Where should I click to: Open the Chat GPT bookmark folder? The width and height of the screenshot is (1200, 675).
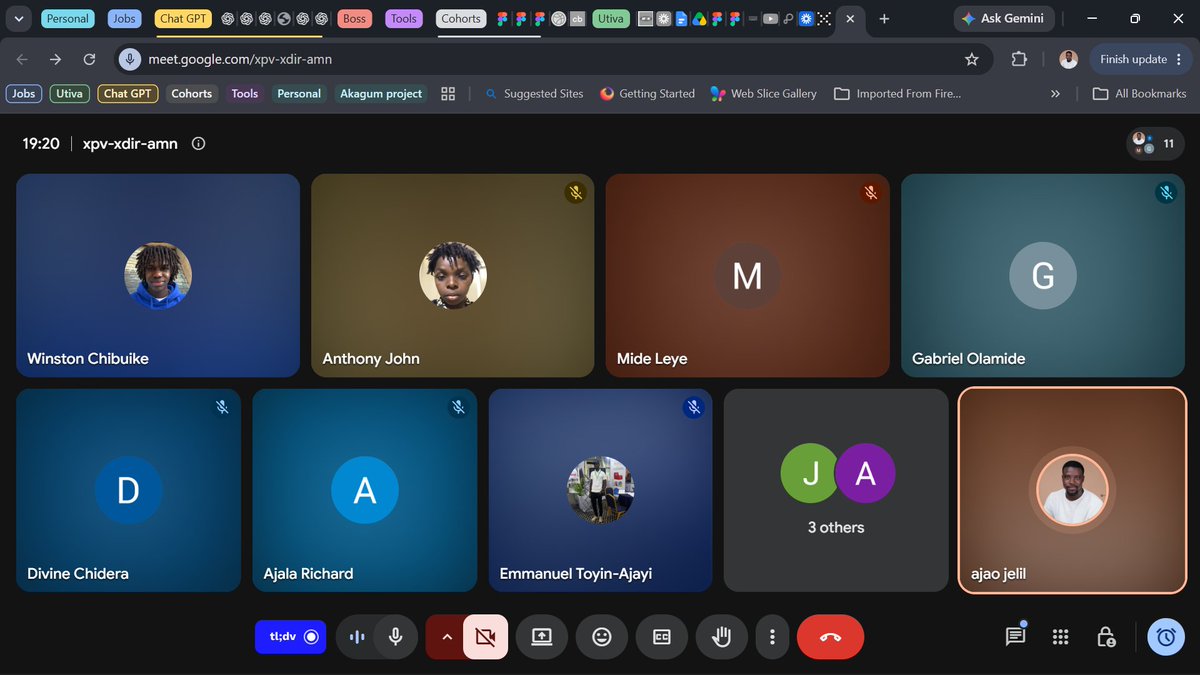pos(128,93)
